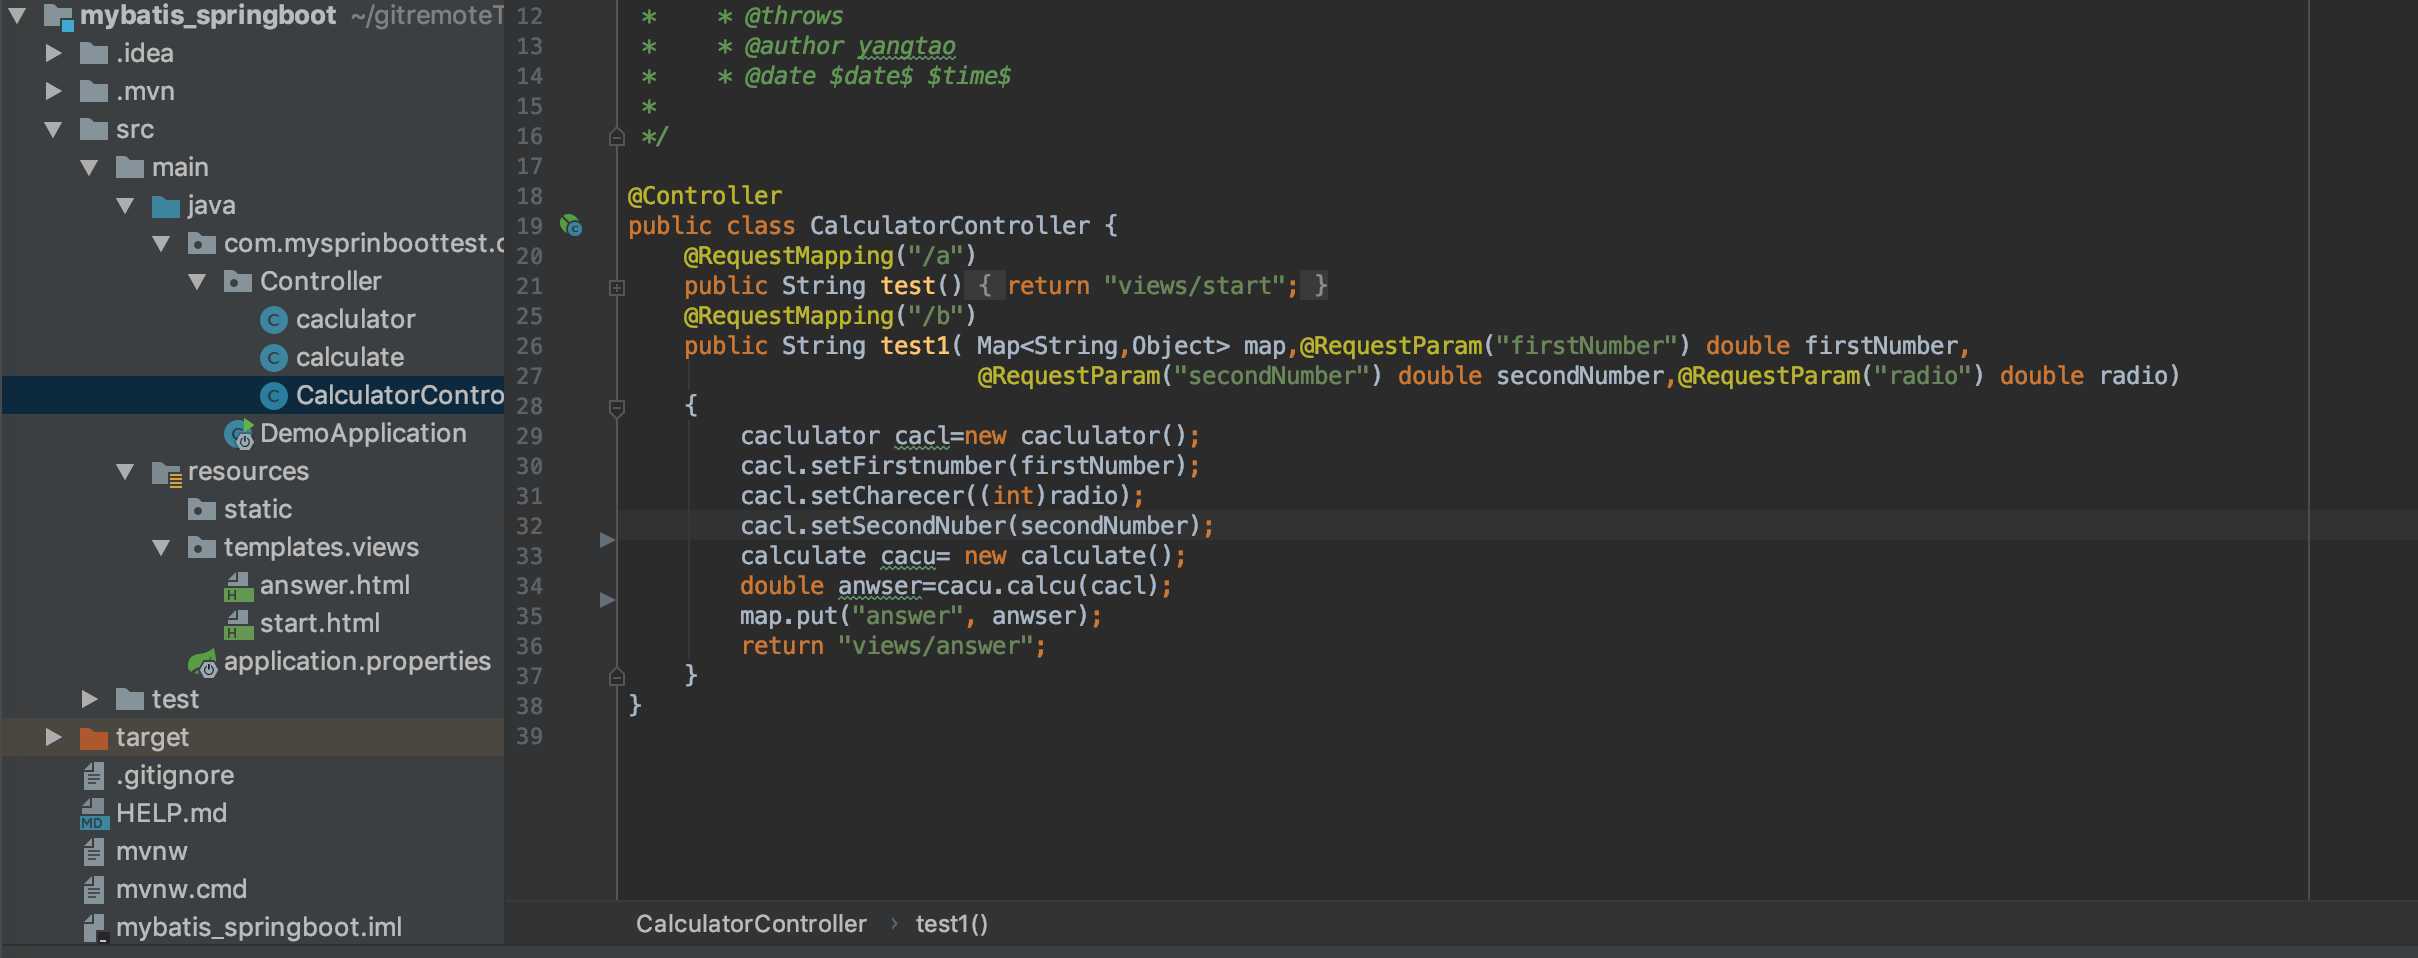This screenshot has width=2418, height=958.
Task: Click the fold end marker on line 37
Action: click(617, 677)
